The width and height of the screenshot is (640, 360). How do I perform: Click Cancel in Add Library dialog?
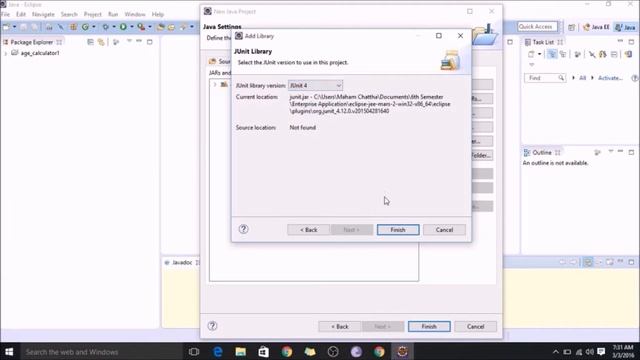coord(444,230)
